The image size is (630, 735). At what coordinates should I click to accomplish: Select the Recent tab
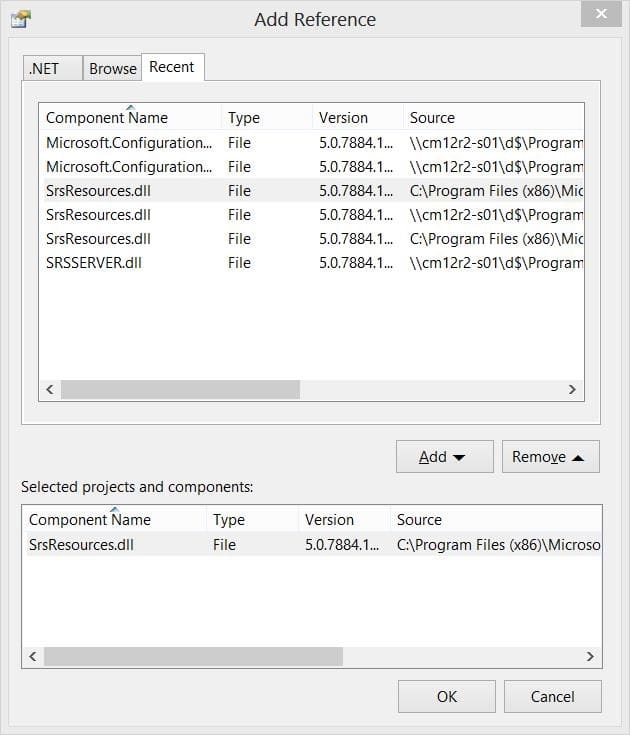(x=172, y=67)
